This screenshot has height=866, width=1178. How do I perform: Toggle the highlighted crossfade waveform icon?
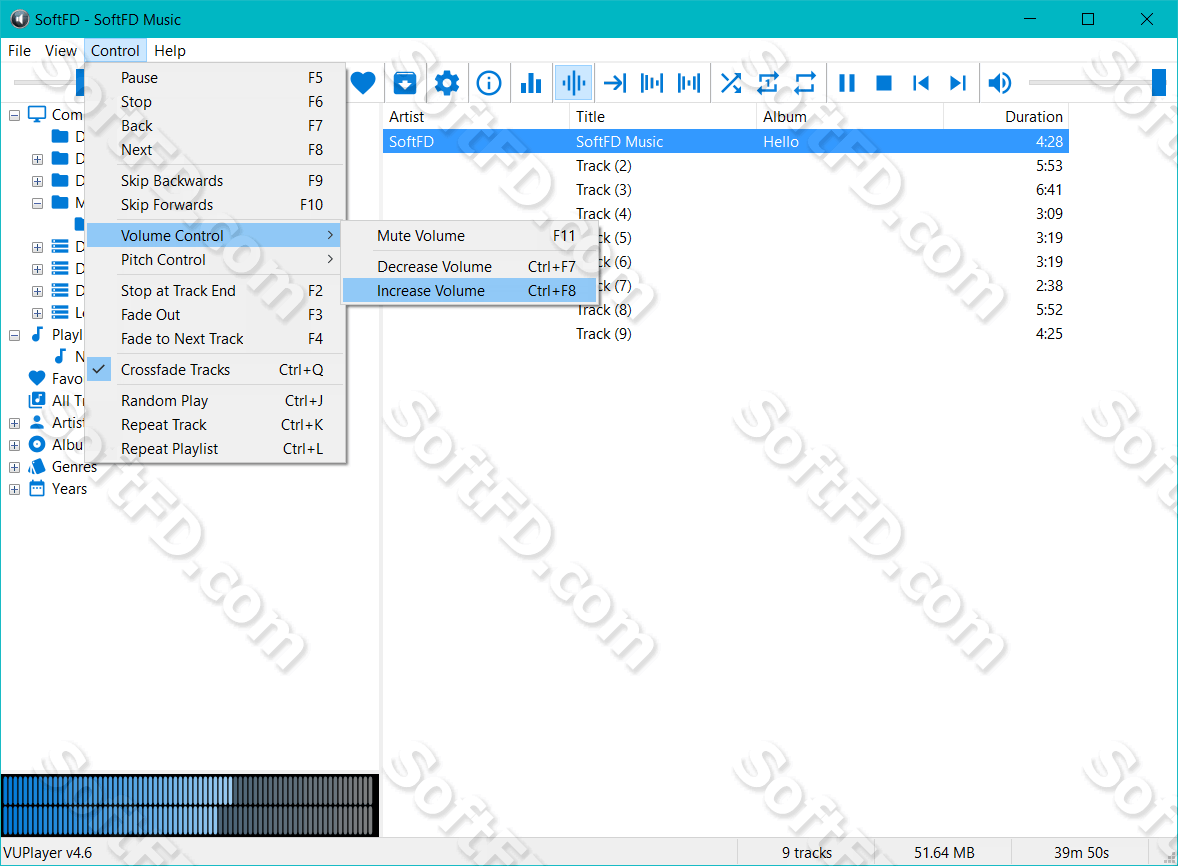click(x=573, y=83)
